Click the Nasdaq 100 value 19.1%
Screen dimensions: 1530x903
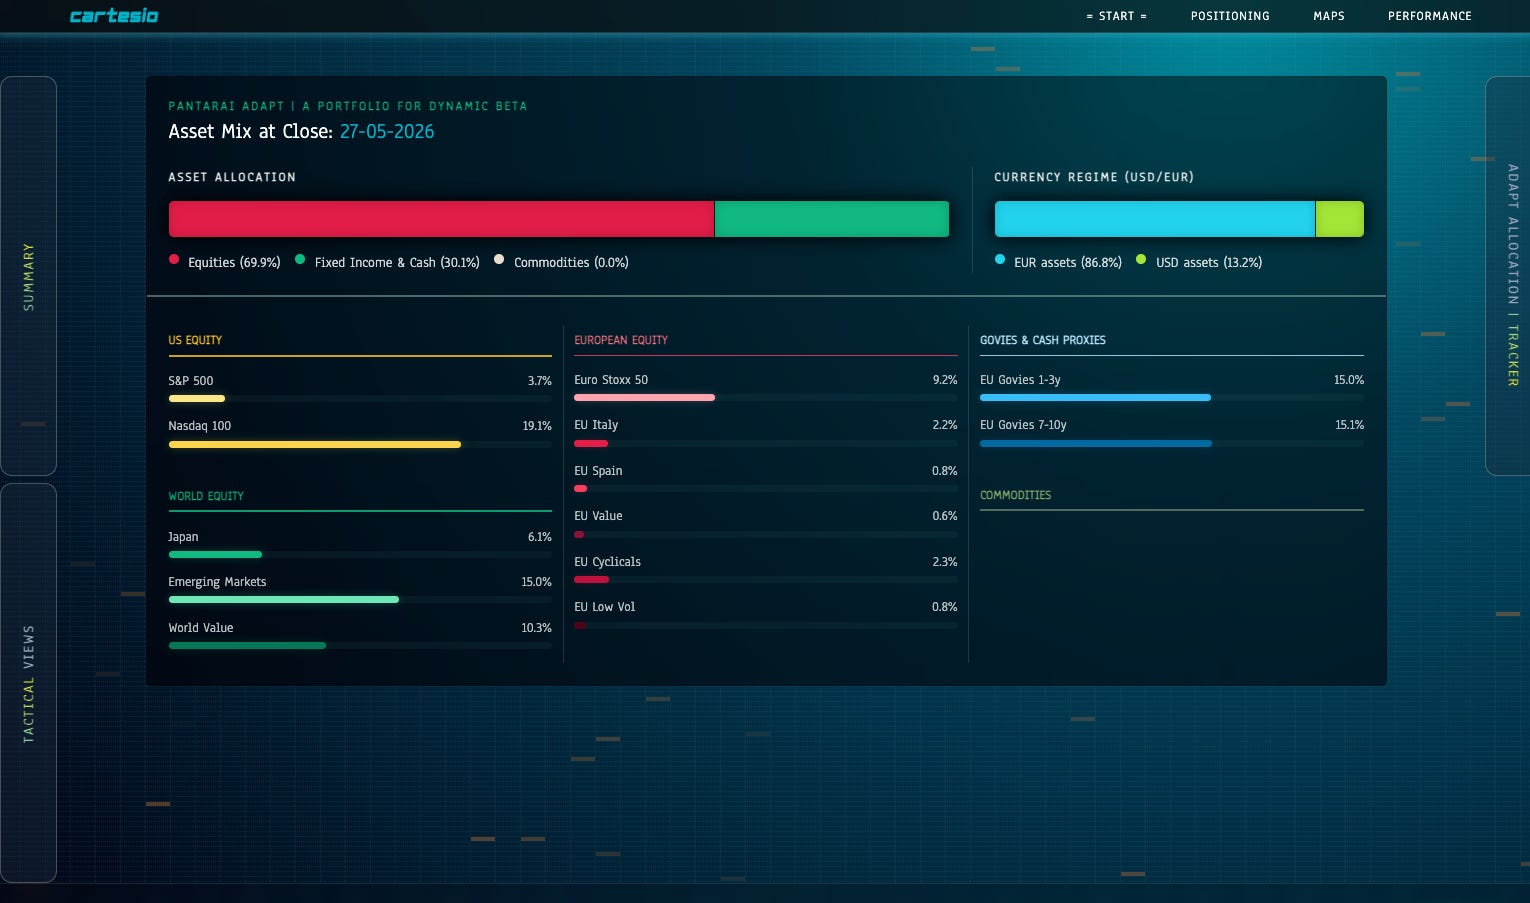(537, 426)
